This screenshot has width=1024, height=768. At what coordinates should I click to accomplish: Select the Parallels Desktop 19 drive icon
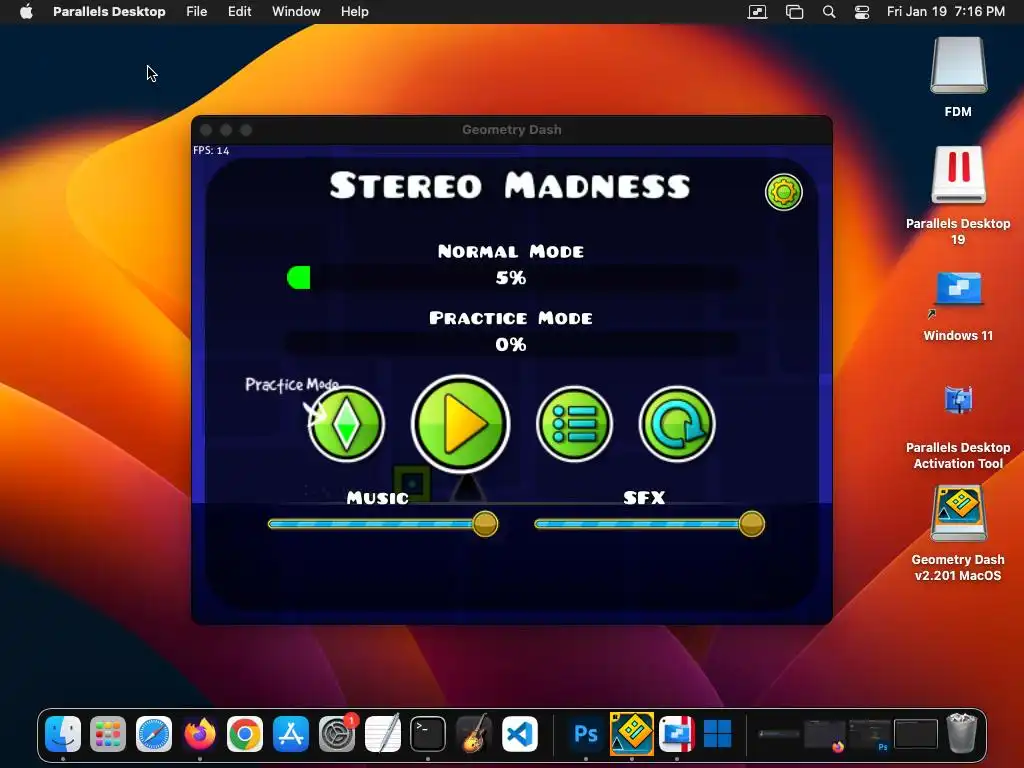click(x=958, y=175)
